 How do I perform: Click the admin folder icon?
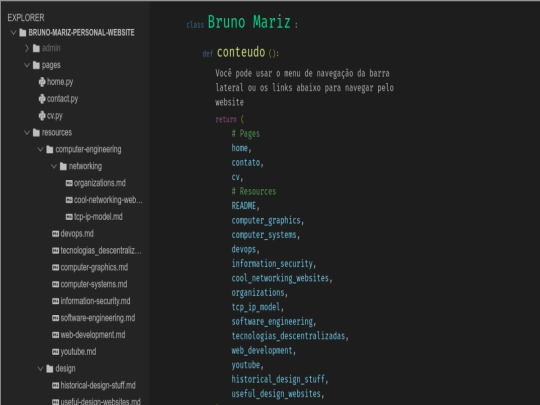tap(36, 48)
